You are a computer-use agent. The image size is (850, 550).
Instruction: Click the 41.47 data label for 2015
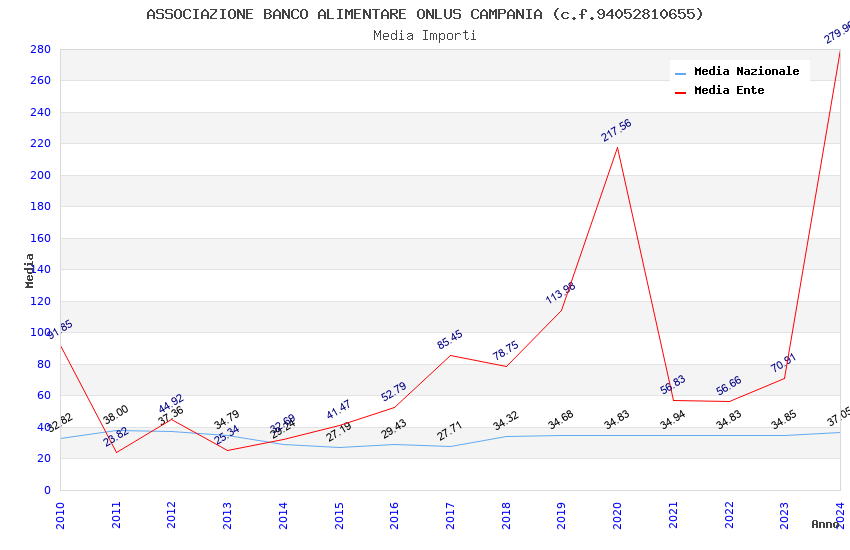(339, 409)
